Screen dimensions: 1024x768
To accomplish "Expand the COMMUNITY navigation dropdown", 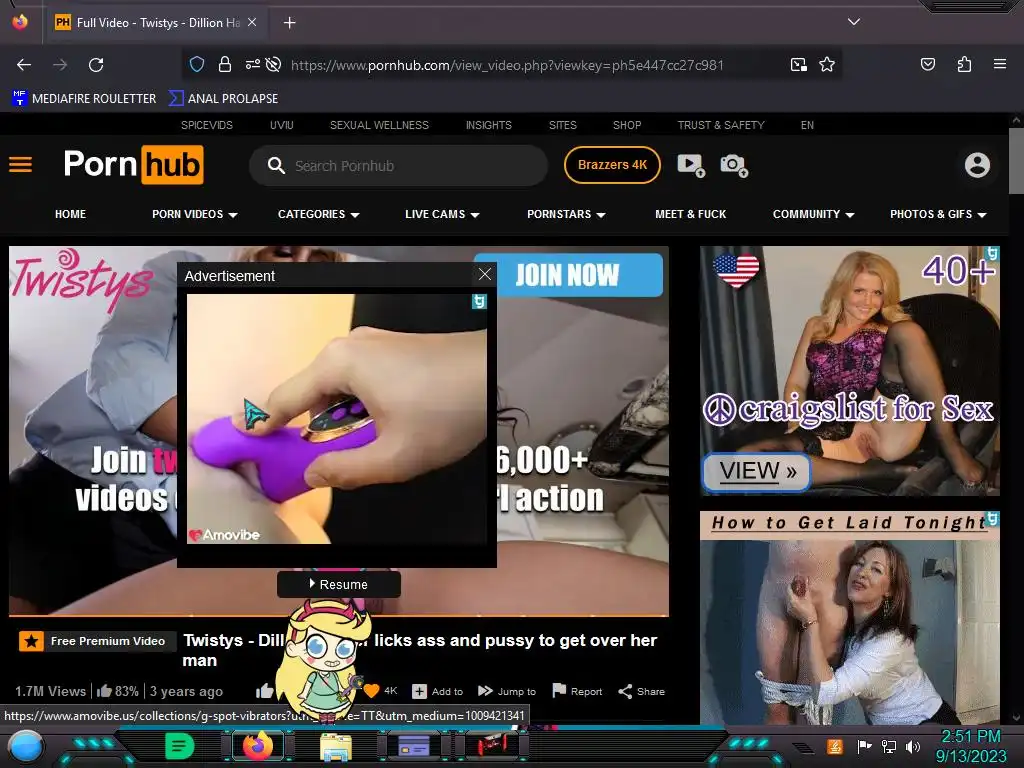I will [814, 214].
